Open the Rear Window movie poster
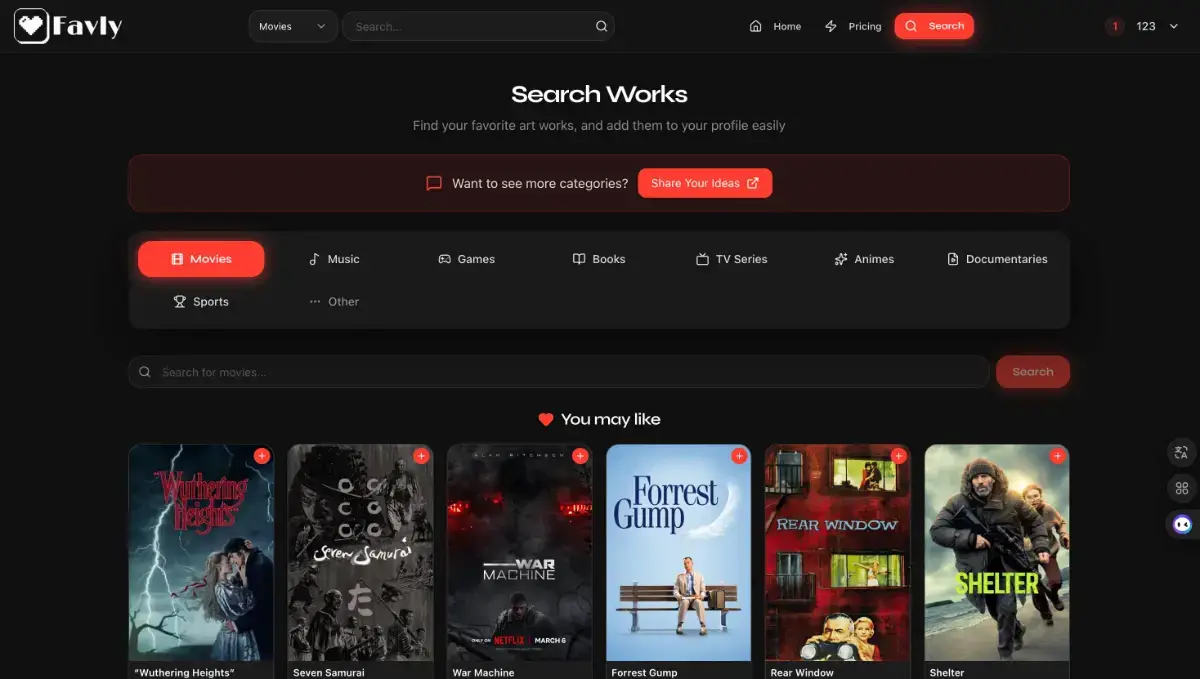This screenshot has width=1200, height=679. point(838,553)
